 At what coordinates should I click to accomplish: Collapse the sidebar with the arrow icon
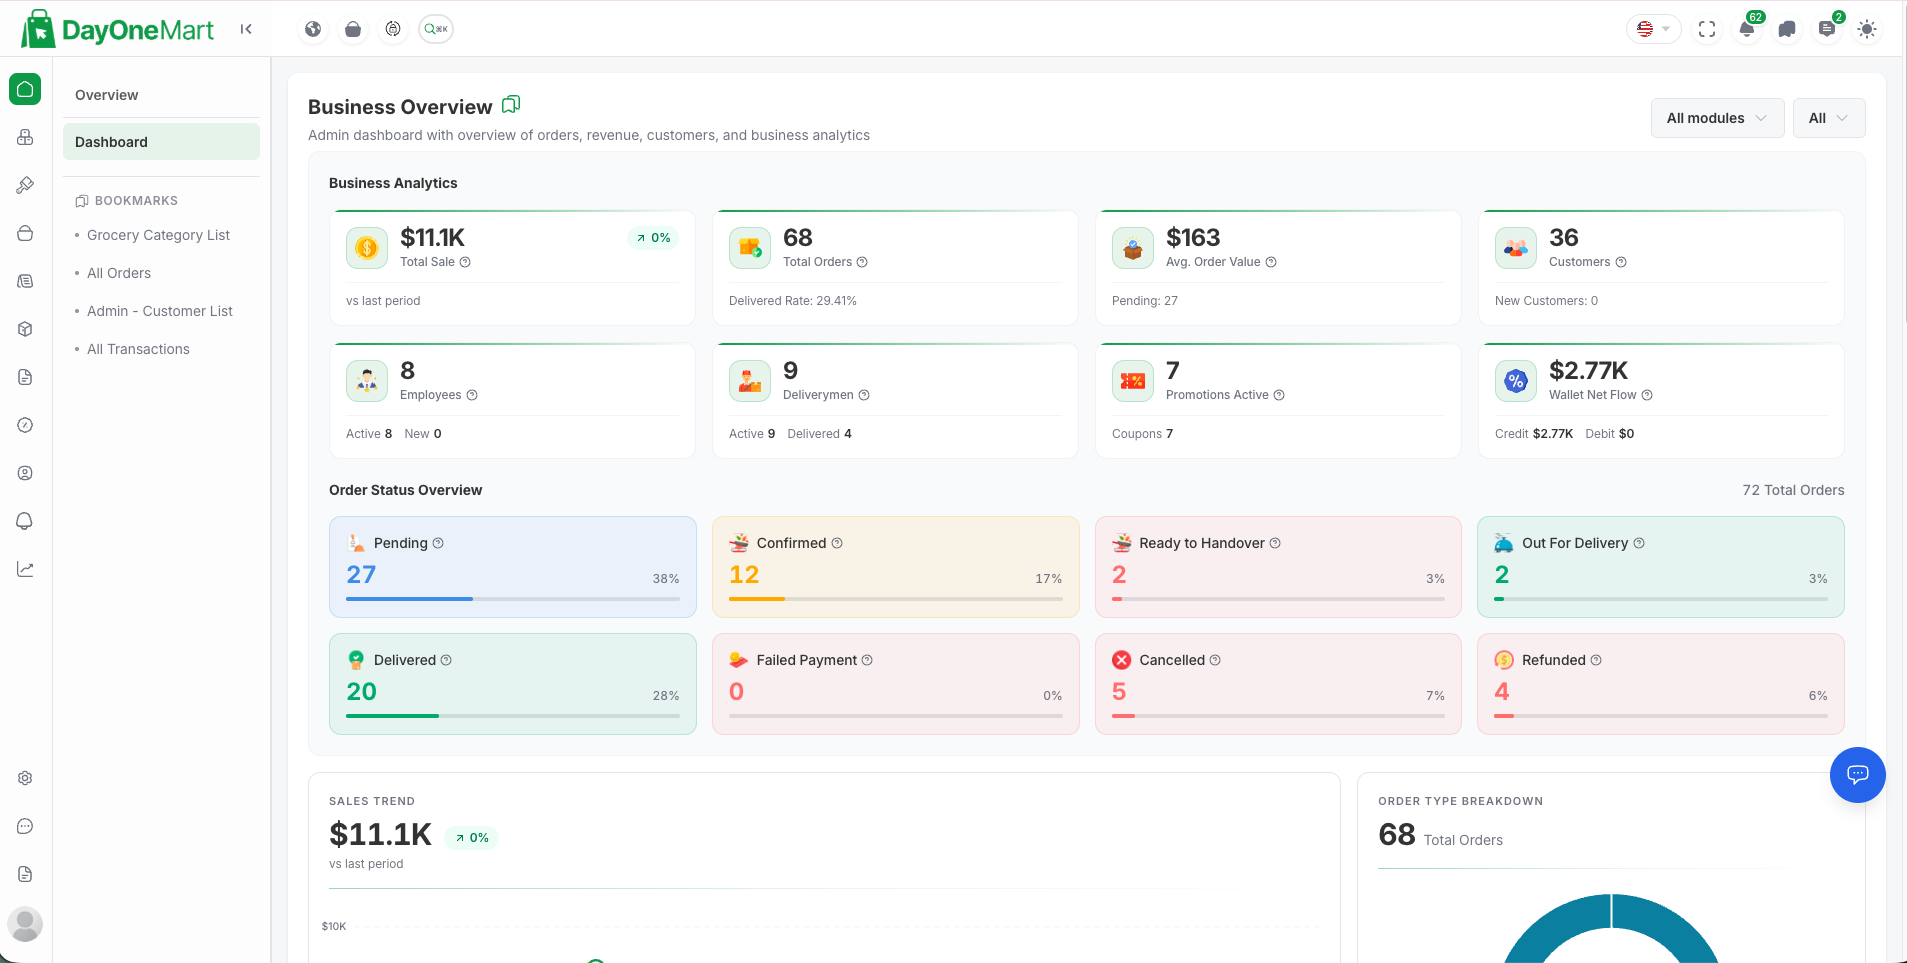[x=246, y=29]
